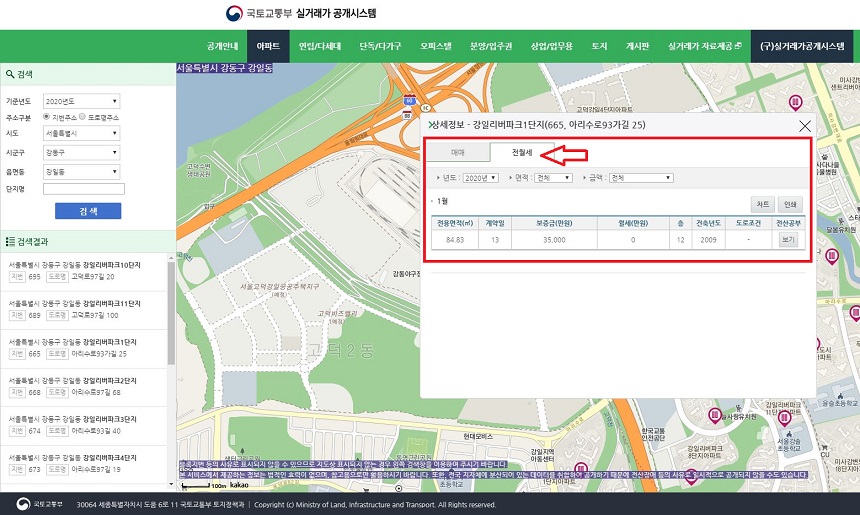This screenshot has width=860, height=515.
Task: Open the 분양/입주권 menu
Action: (x=491, y=46)
